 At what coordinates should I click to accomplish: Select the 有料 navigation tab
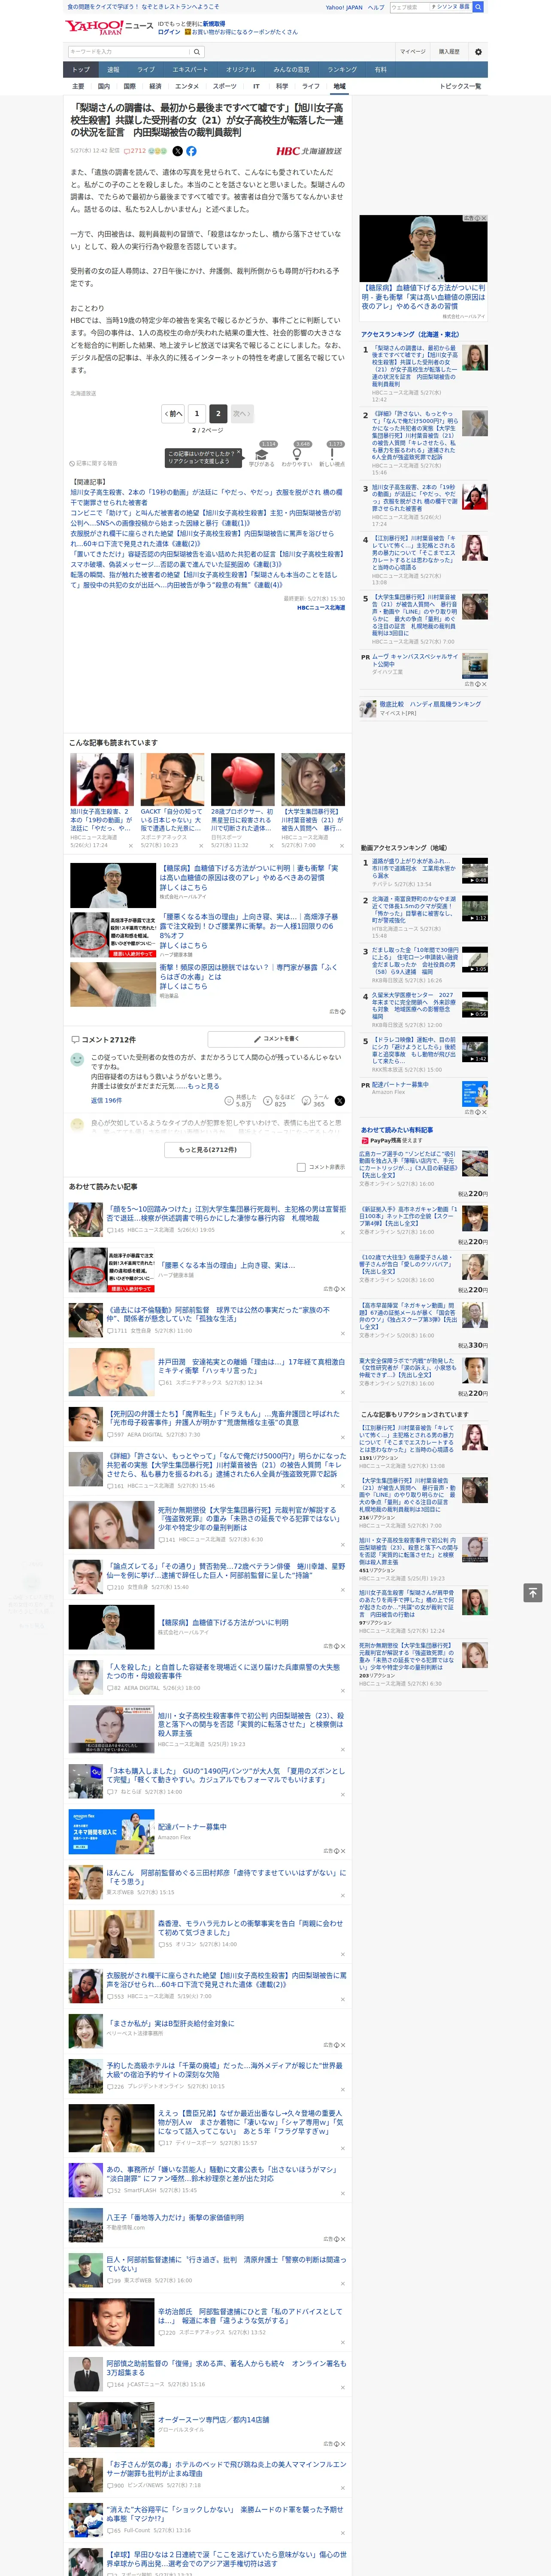tap(381, 70)
